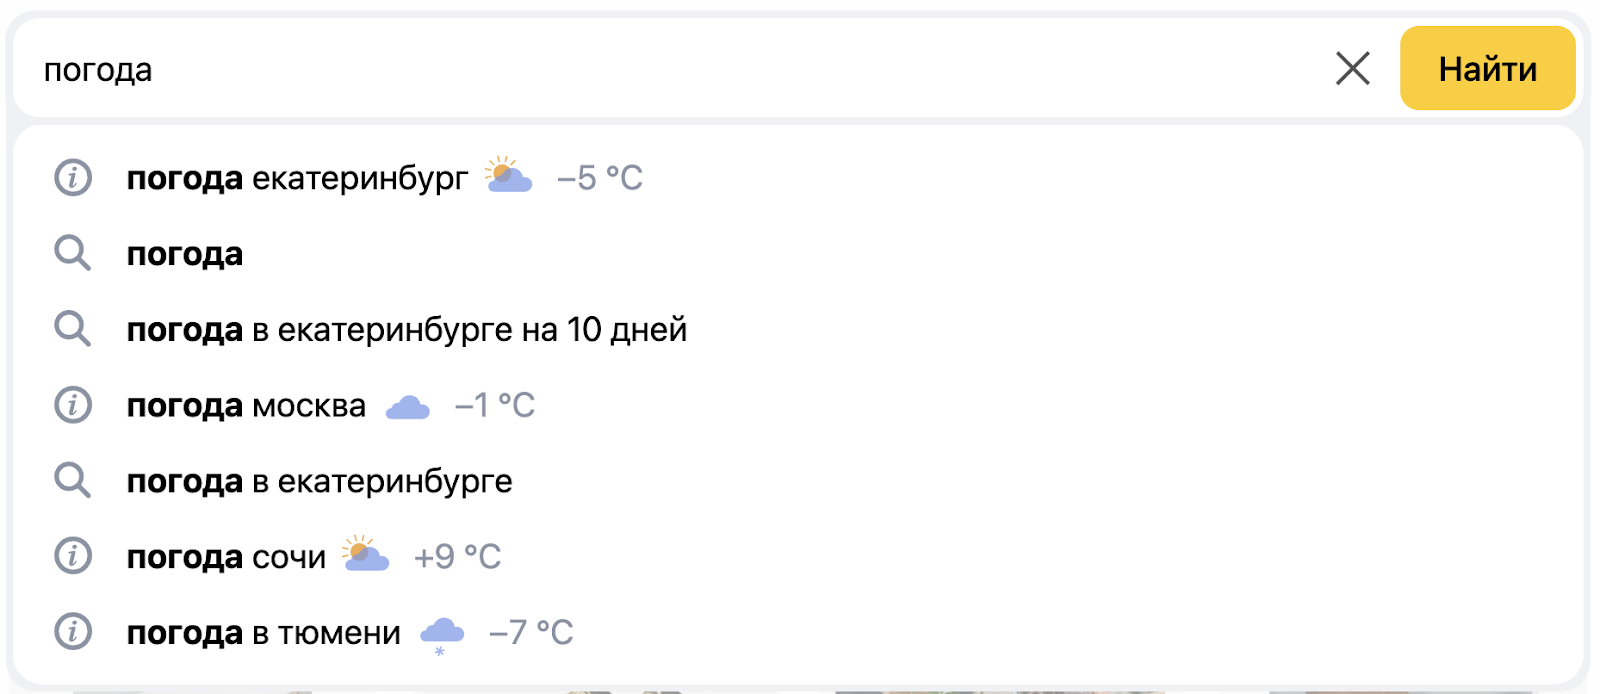Pick the погода сочи suggestion text

click(x=226, y=557)
